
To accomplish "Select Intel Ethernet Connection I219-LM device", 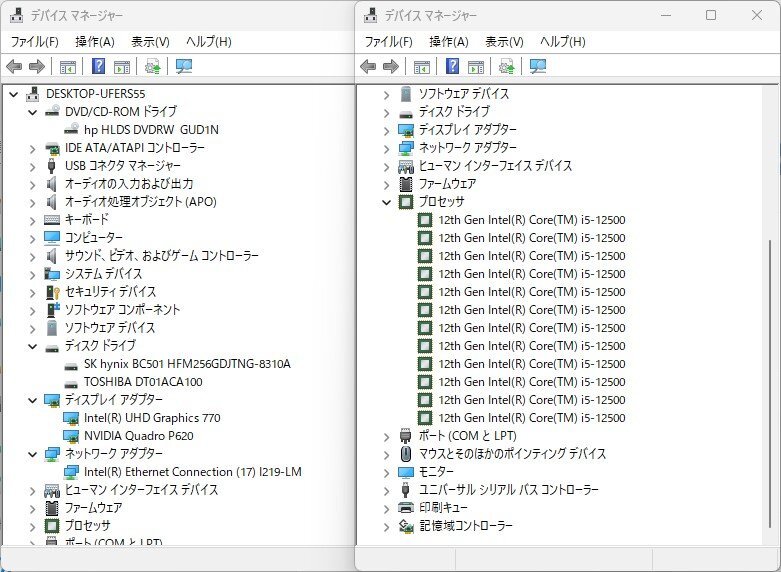I will (192, 472).
